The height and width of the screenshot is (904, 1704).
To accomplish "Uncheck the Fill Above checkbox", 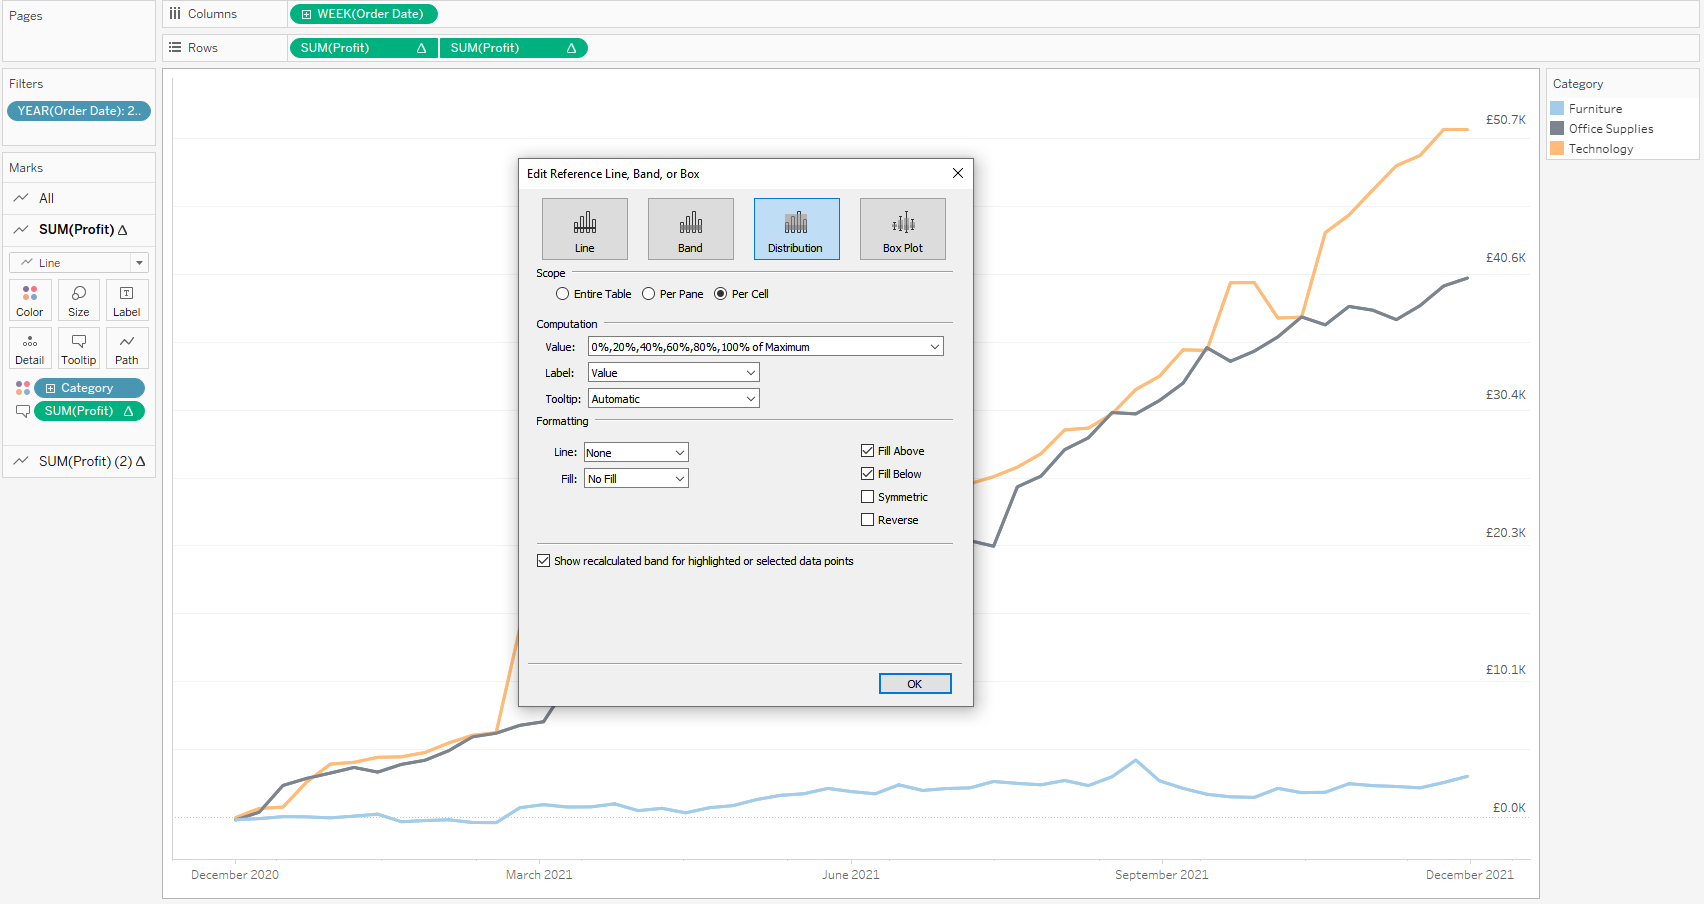I will pyautogui.click(x=868, y=451).
